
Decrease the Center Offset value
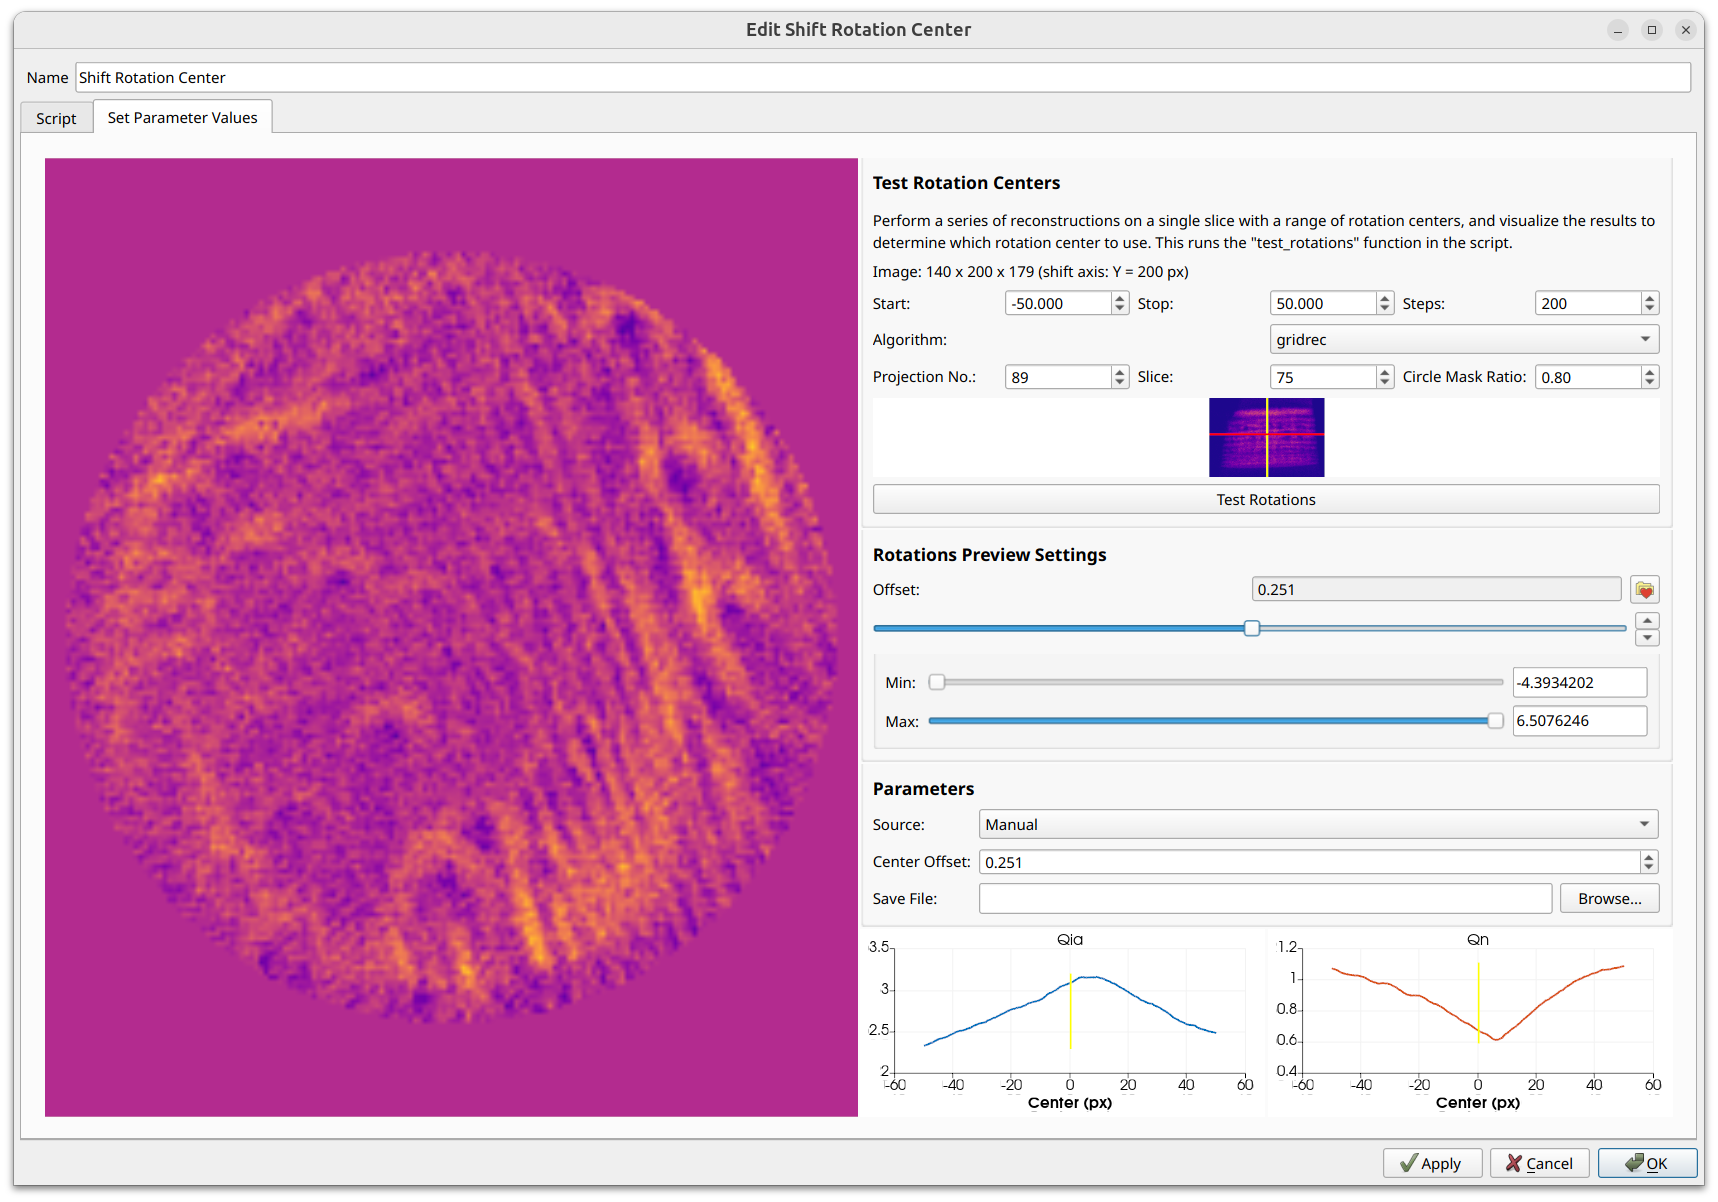click(x=1649, y=868)
